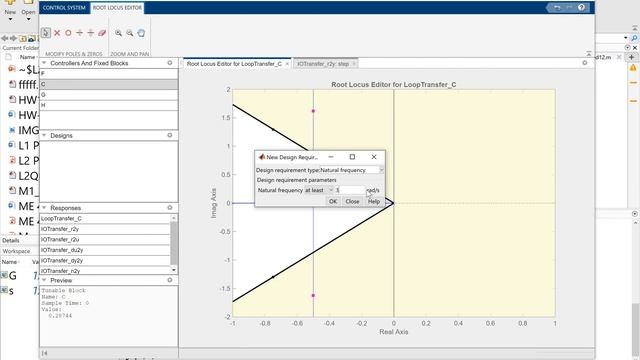This screenshot has height=360, width=640.
Task: Open the New button dropdown arrow
Action: pyautogui.click(x=10, y=19)
